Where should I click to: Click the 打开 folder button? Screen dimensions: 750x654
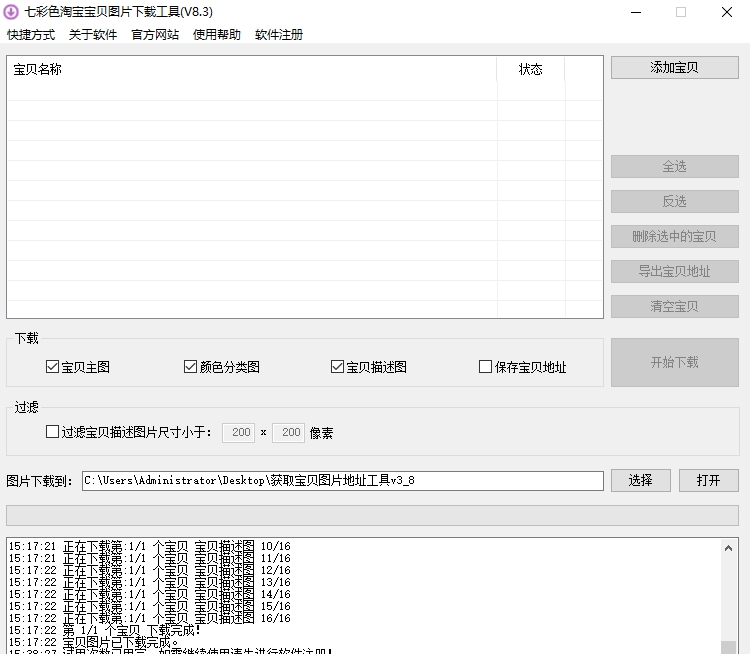click(708, 480)
